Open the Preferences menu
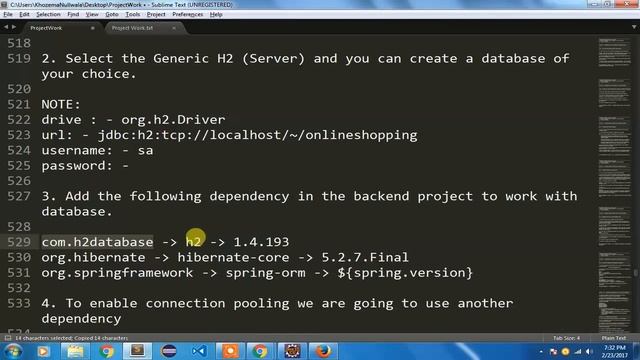Viewport: 640px width, 360px height. (x=187, y=14)
